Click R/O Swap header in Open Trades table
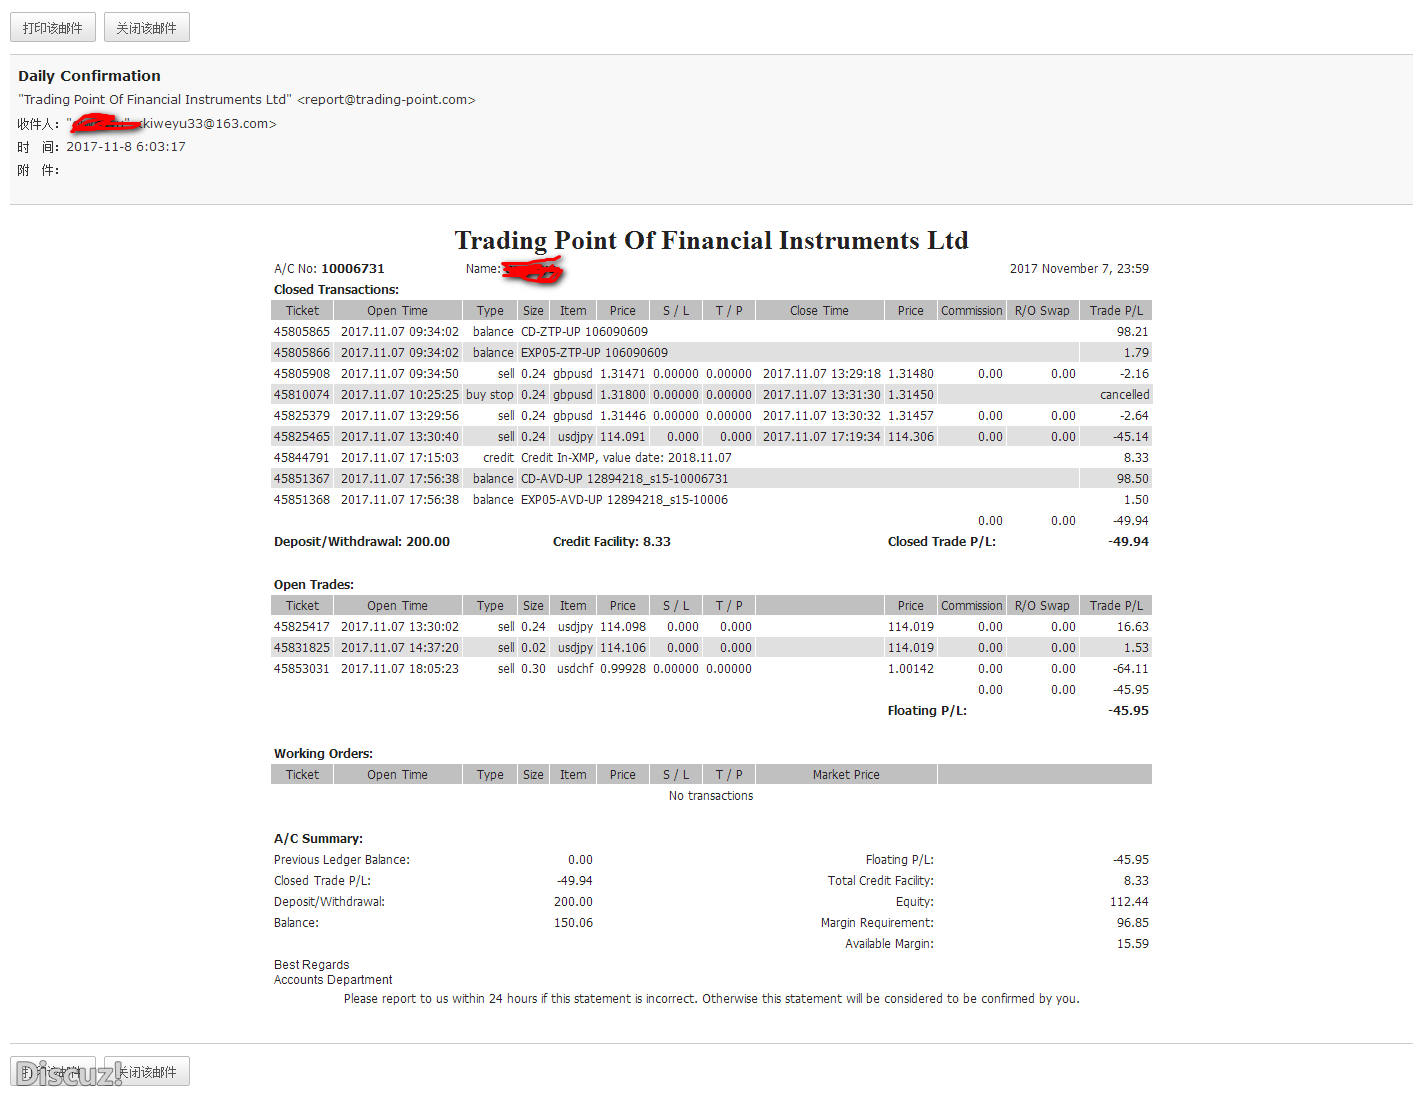The image size is (1423, 1098). (1042, 606)
